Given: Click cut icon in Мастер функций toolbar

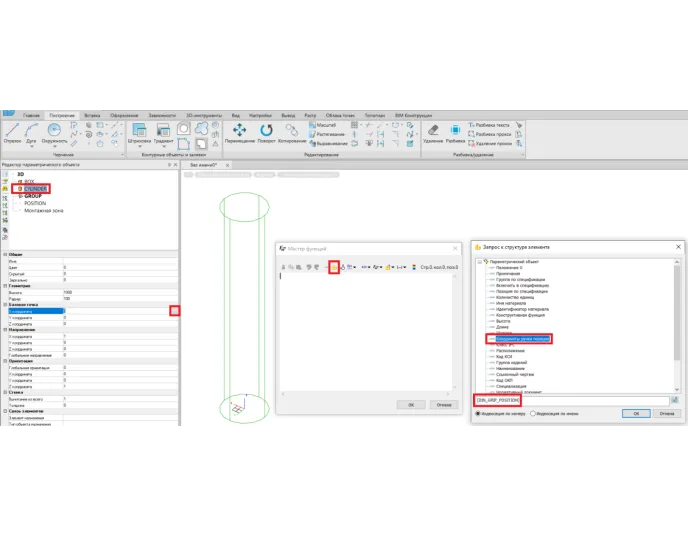Looking at the screenshot, I should [x=283, y=267].
